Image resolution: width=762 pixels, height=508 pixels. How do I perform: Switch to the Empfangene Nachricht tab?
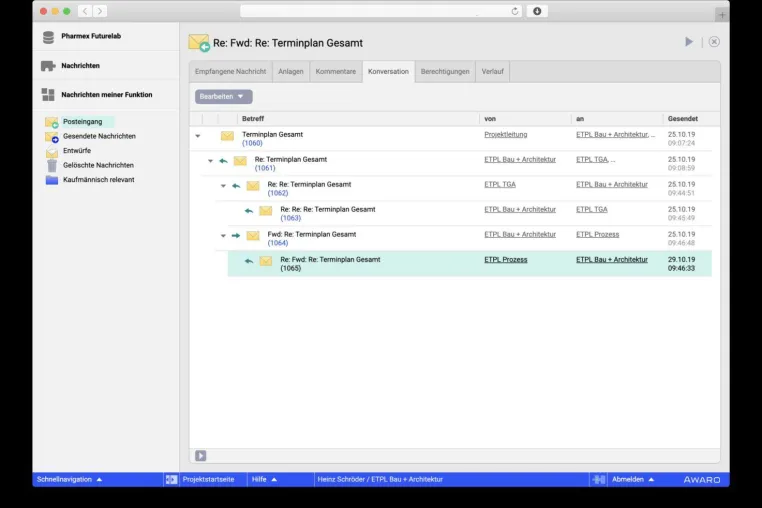230,71
